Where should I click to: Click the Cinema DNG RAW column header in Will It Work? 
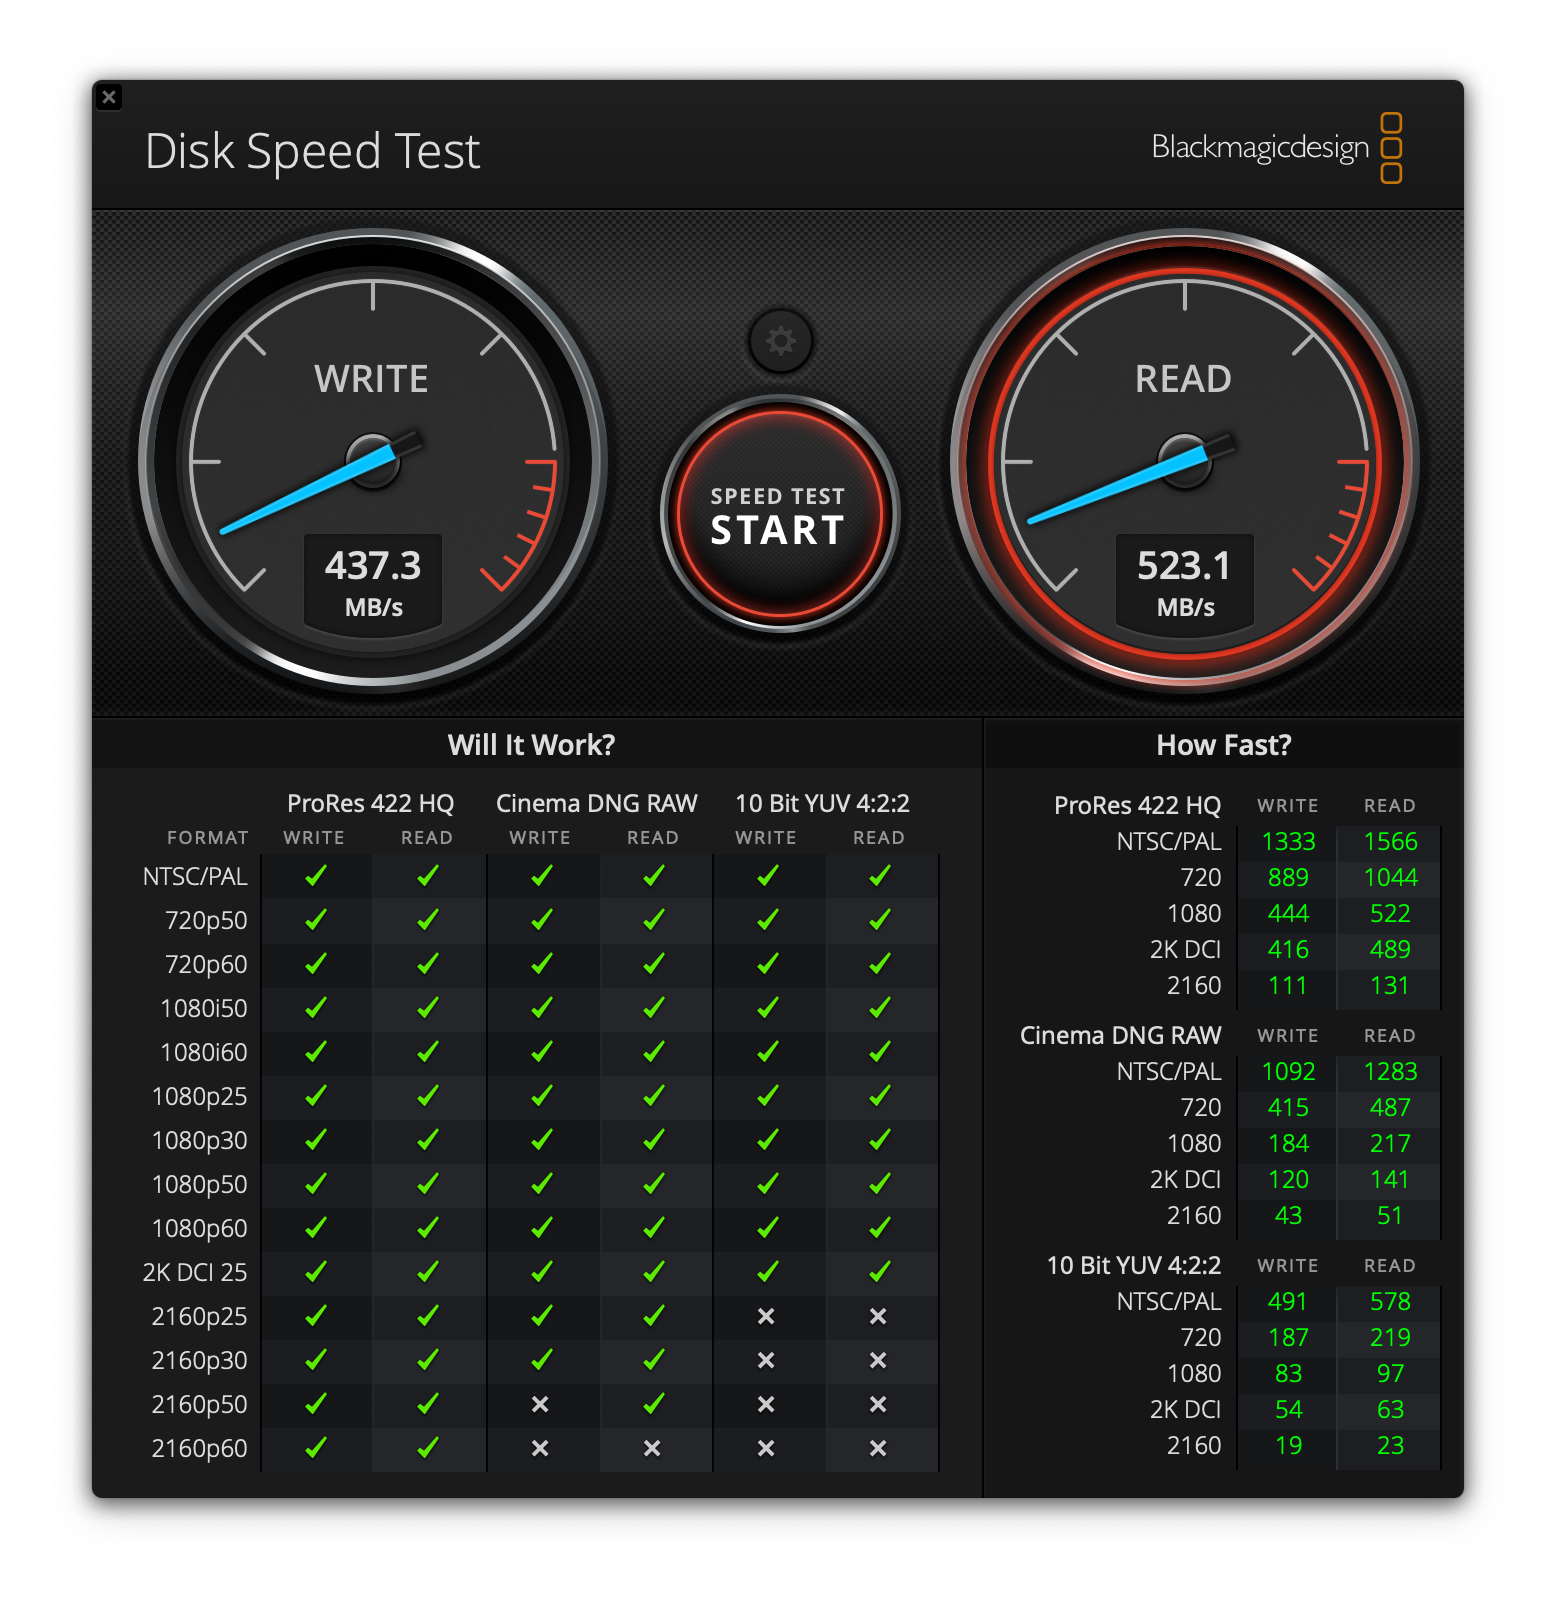[597, 803]
